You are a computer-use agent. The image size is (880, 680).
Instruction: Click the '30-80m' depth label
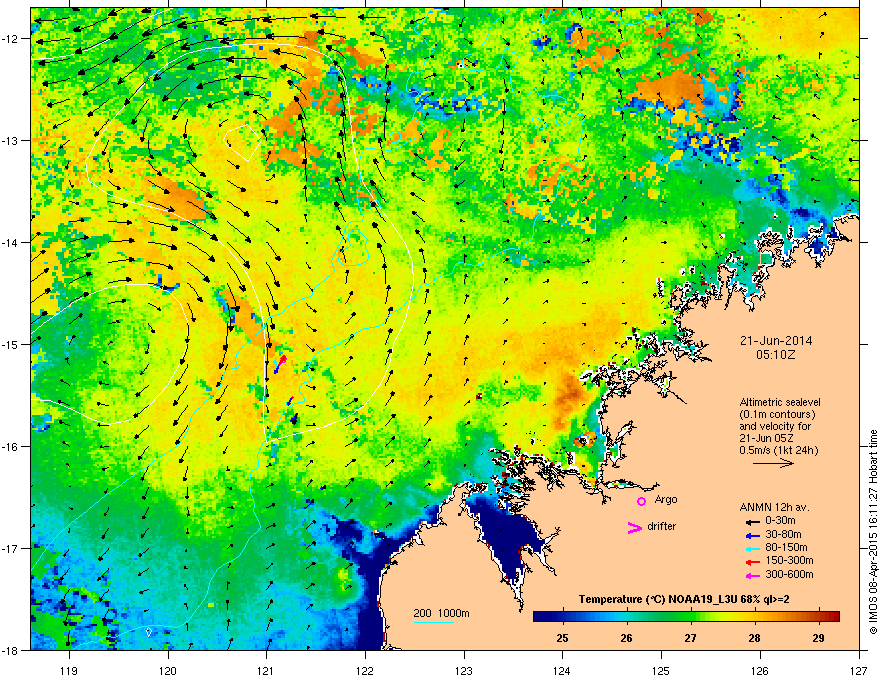point(783,534)
